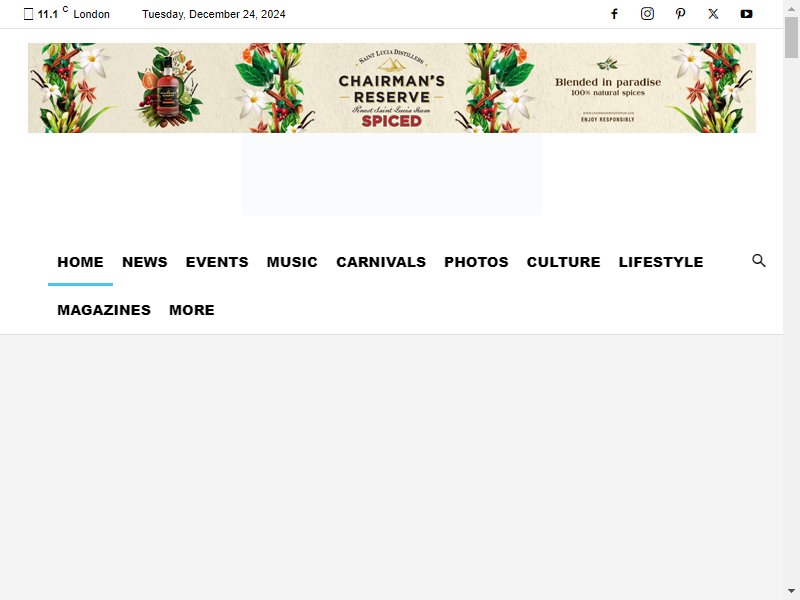Select the HOME menu item
Viewport: 800px width, 600px height.
[80, 262]
